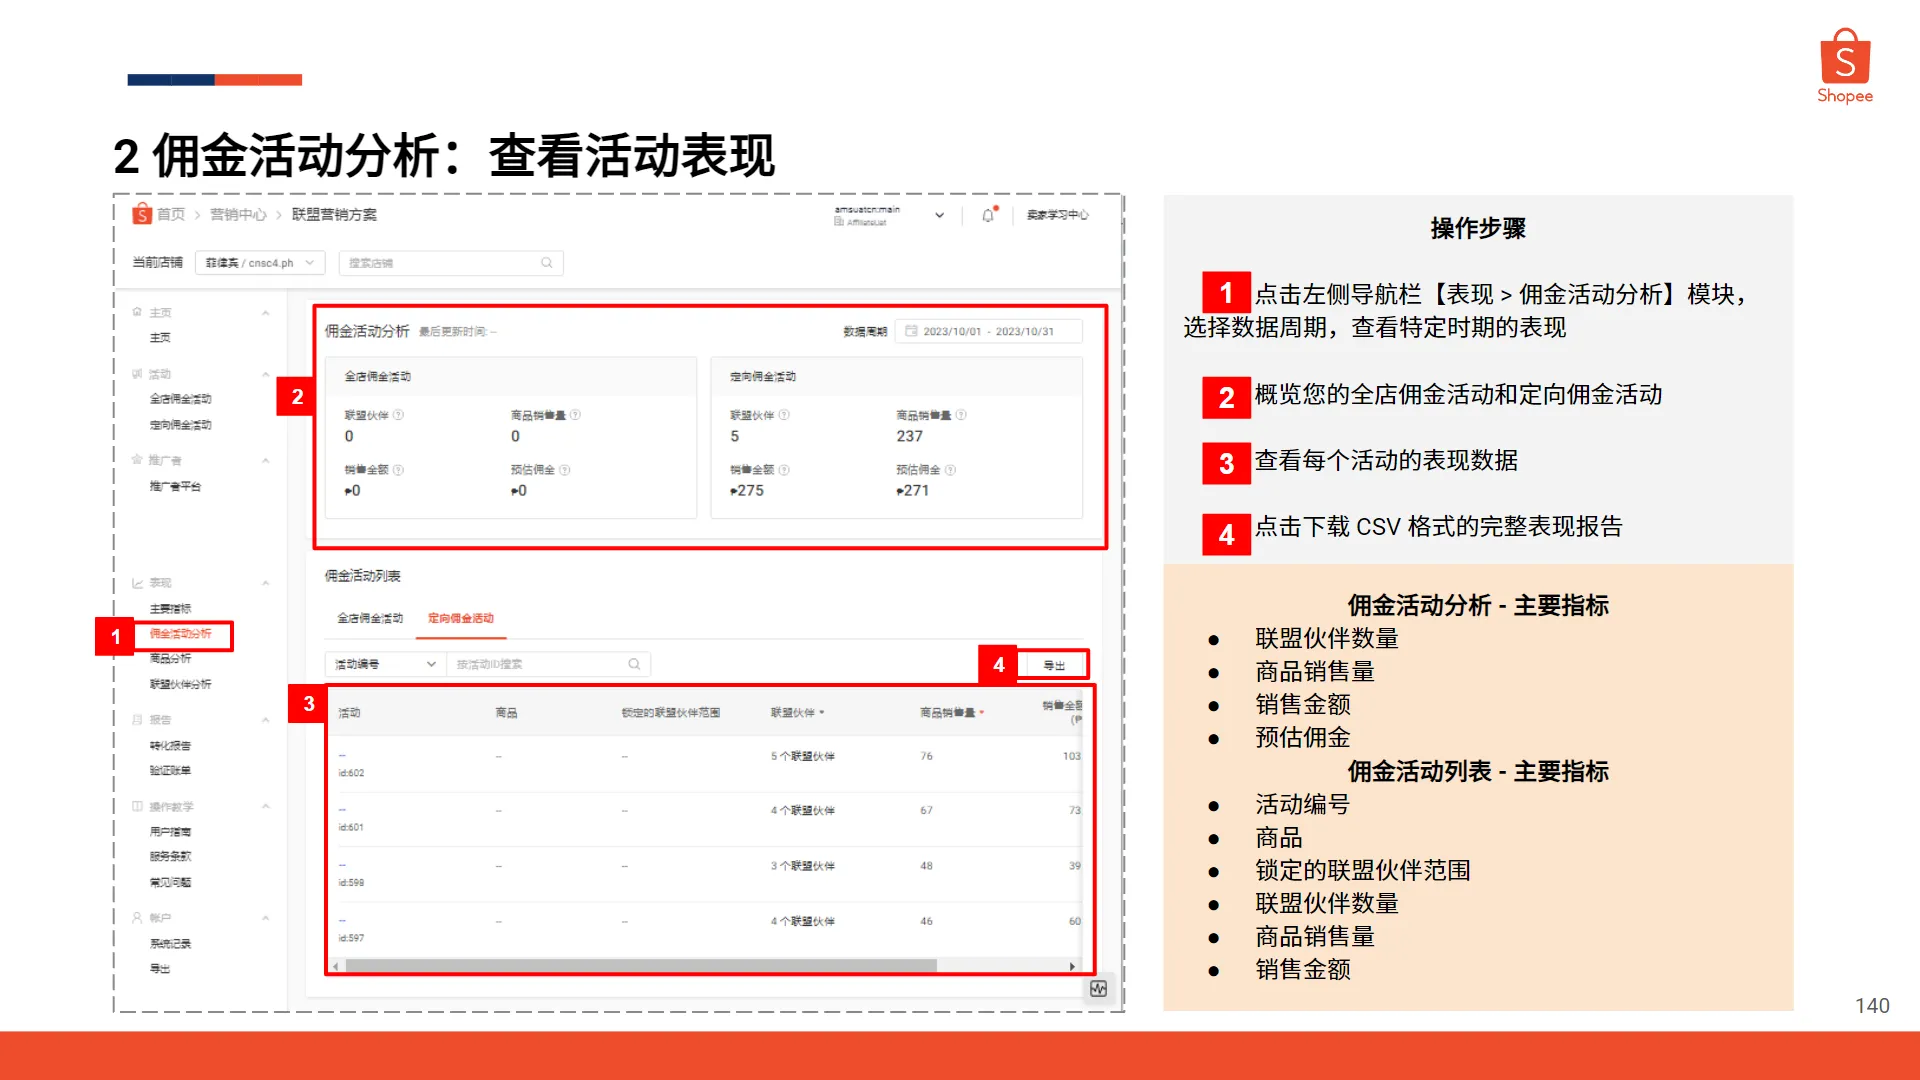Open the 当前店铺 store selector dropdown
This screenshot has height=1080, width=1920.
(x=259, y=262)
